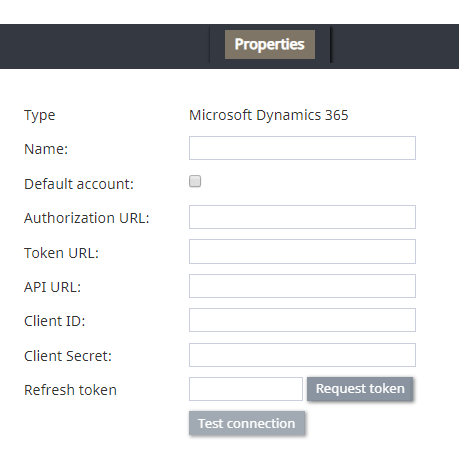Click the API URL label
This screenshot has height=464, width=459.
tap(52, 287)
